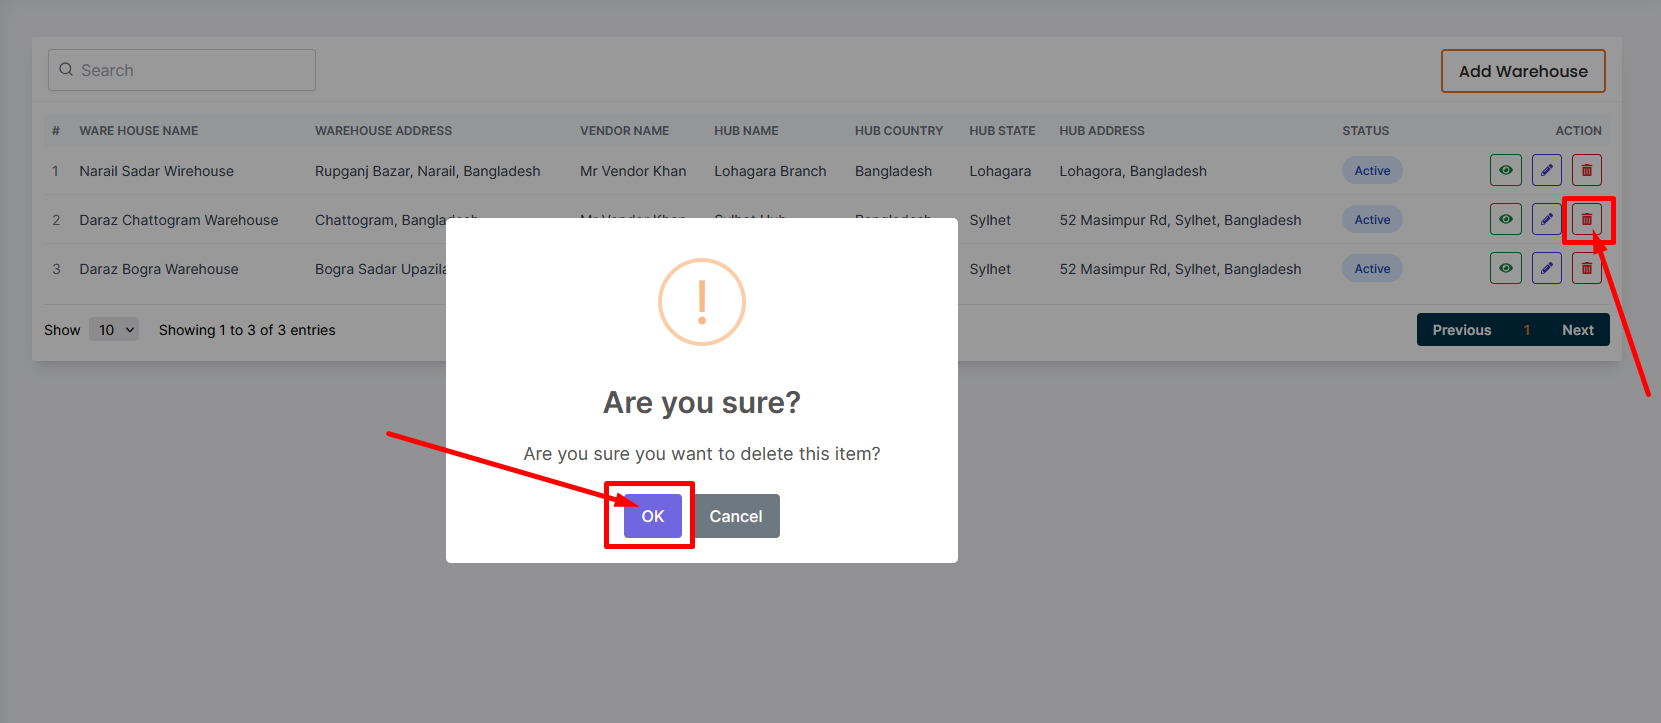The image size is (1661, 723).
Task: Delete the Daraz Chattogram Warehouse row
Action: (1586, 220)
